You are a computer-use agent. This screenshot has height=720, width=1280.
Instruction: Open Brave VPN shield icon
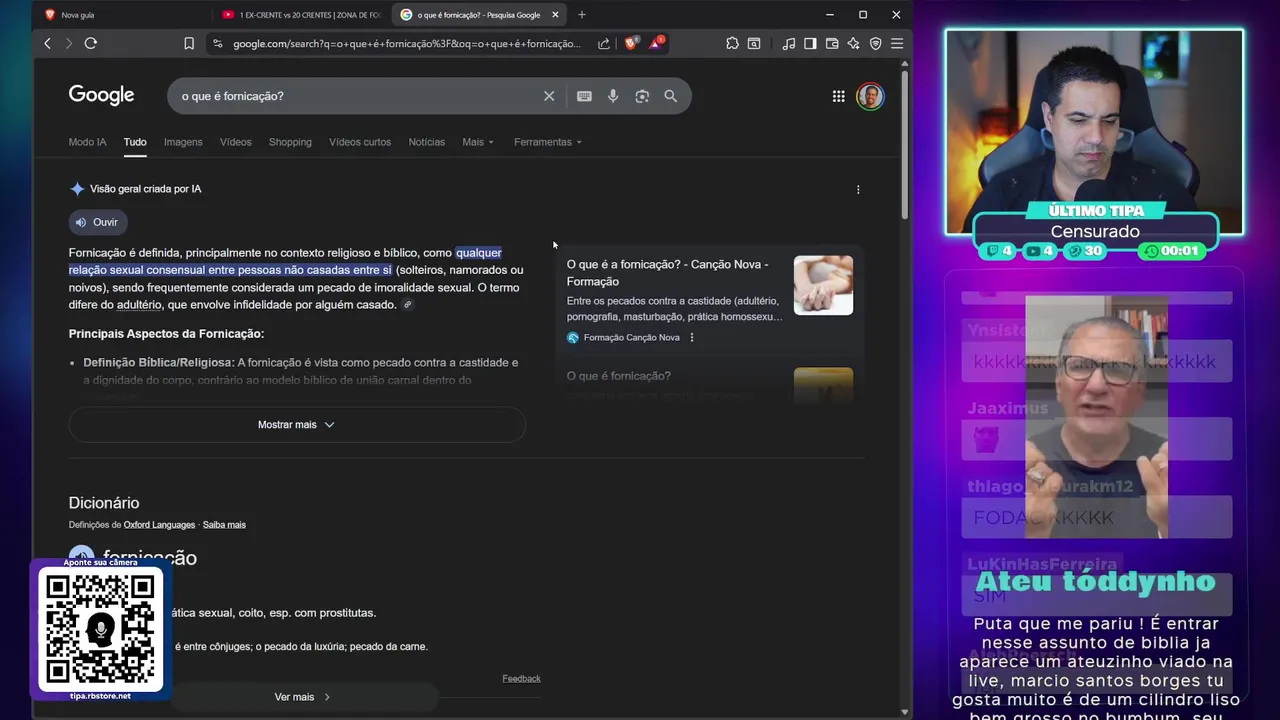[875, 43]
